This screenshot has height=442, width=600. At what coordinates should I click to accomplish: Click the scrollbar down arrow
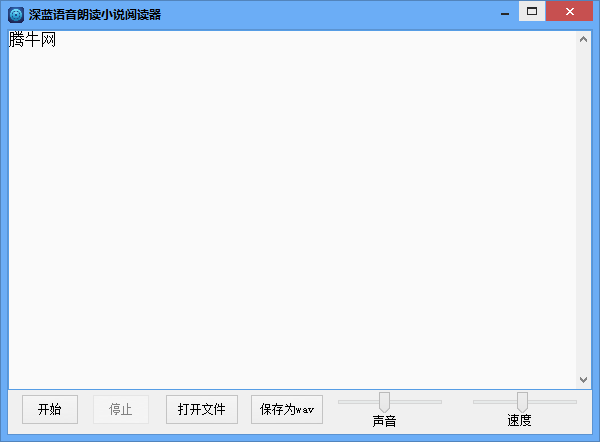(583, 380)
